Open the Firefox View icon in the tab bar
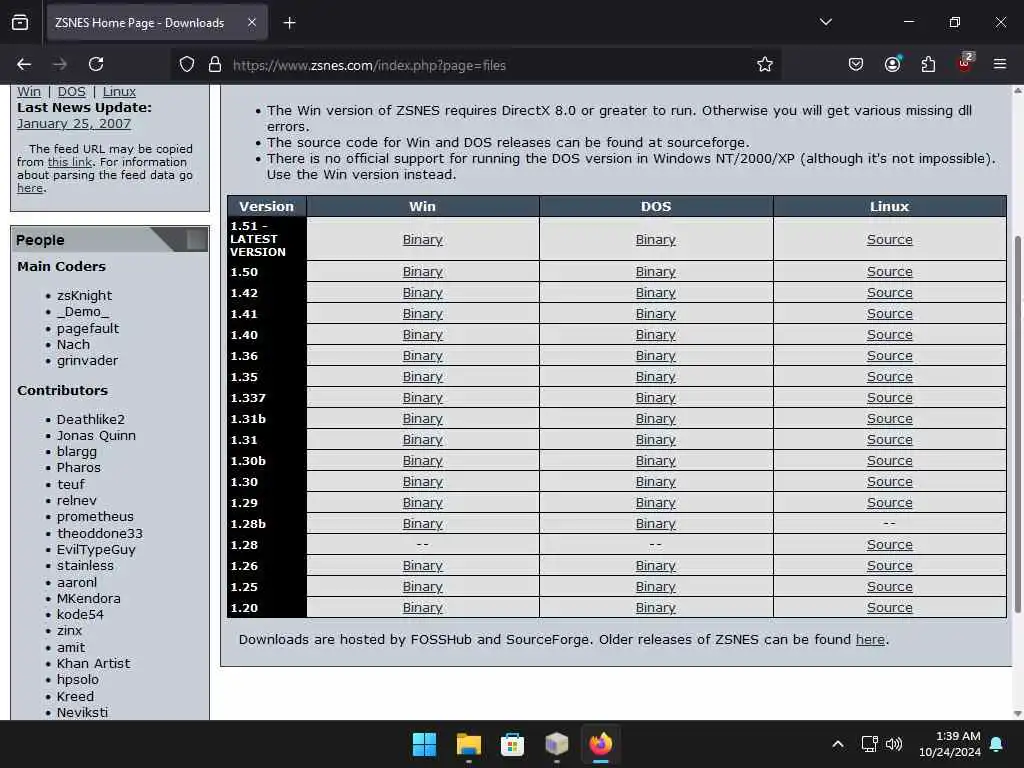The image size is (1024, 768). (x=20, y=23)
